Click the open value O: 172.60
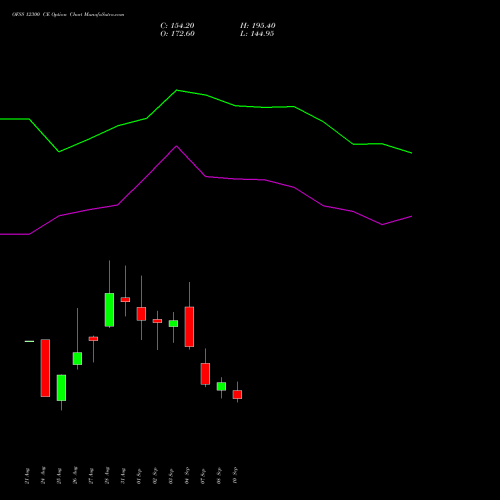 tap(177, 34)
